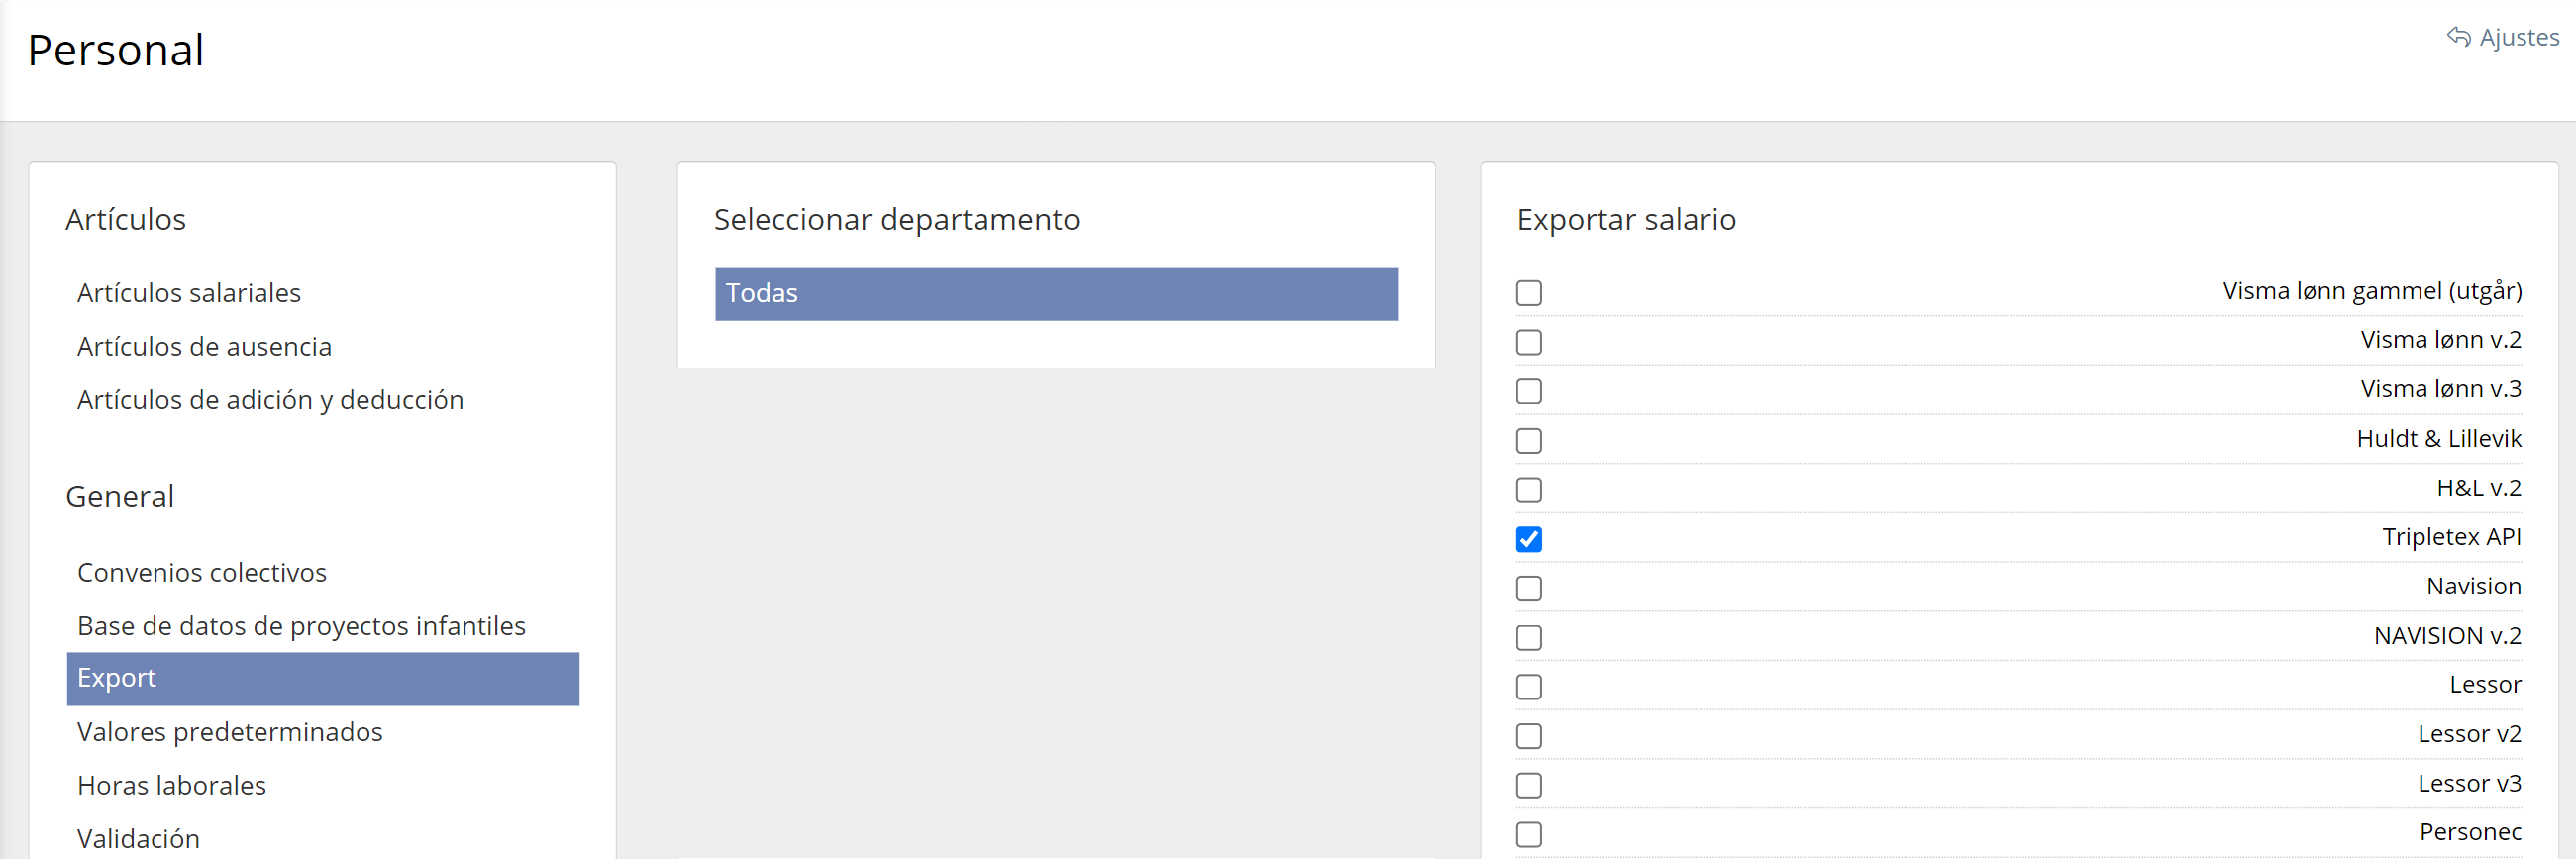
Task: Select the Personec export checkbox
Action: (1528, 834)
